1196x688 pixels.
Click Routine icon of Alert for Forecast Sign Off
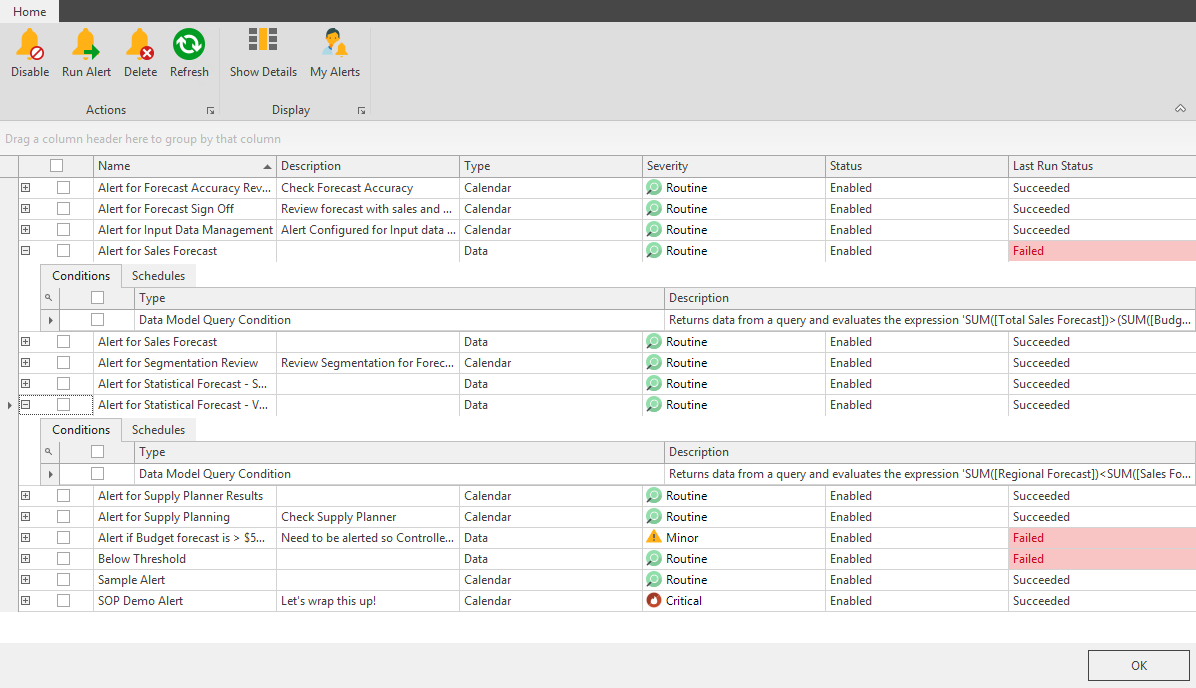(654, 208)
